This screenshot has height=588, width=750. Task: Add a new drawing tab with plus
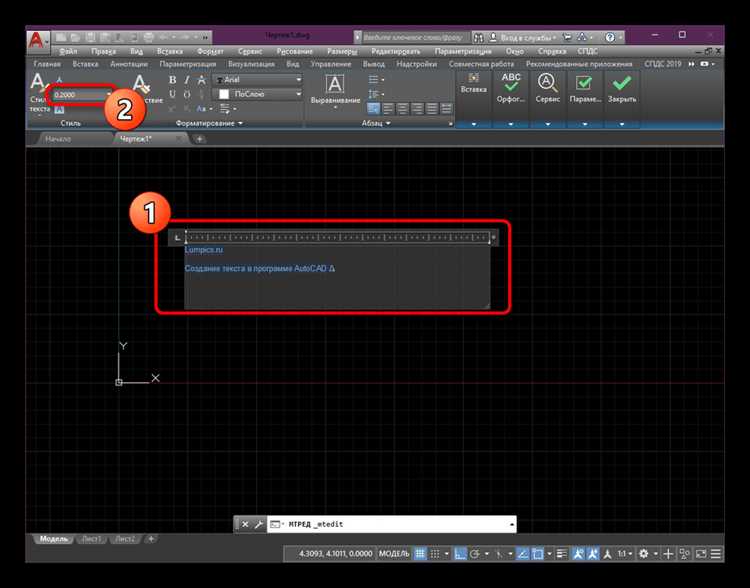tap(199, 139)
